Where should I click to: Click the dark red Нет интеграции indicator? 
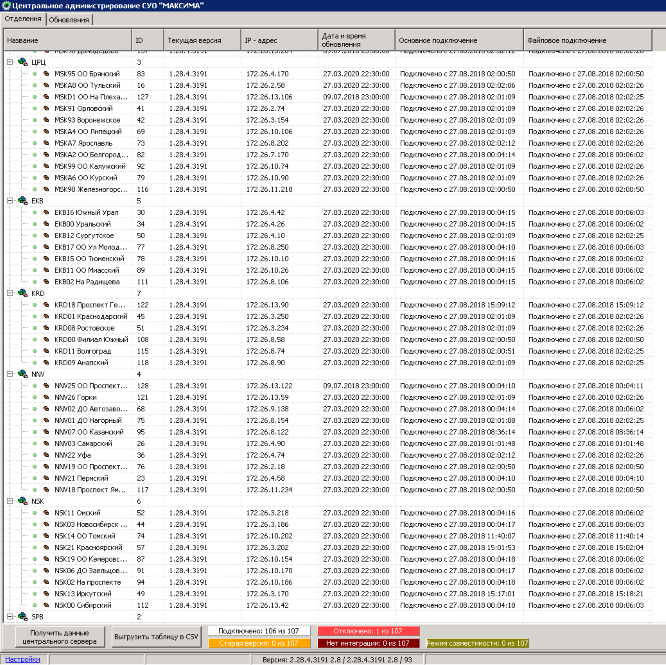point(368,643)
